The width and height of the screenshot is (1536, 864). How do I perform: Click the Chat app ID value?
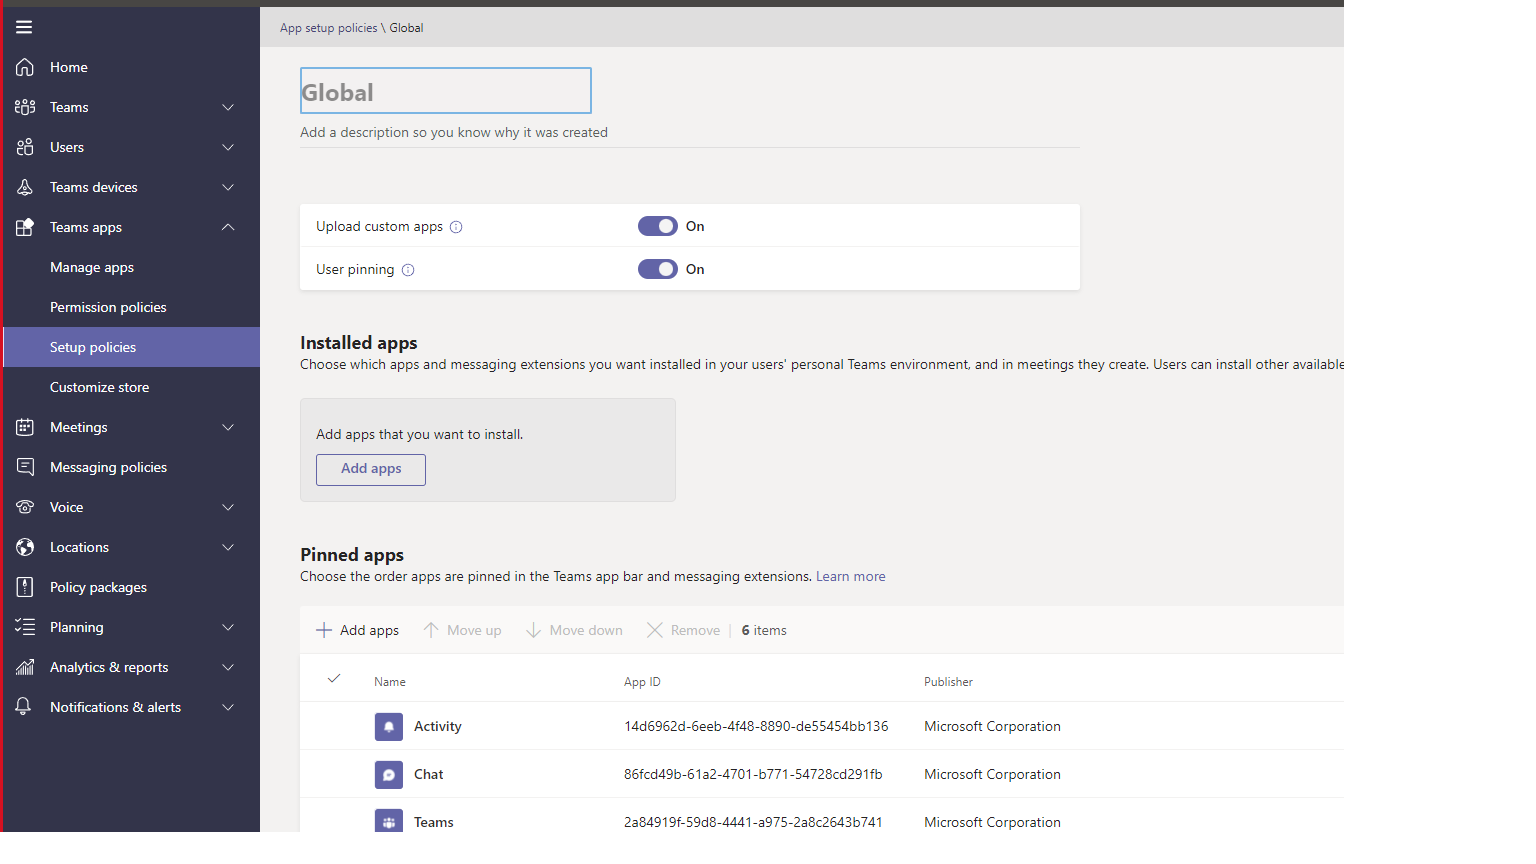point(753,775)
